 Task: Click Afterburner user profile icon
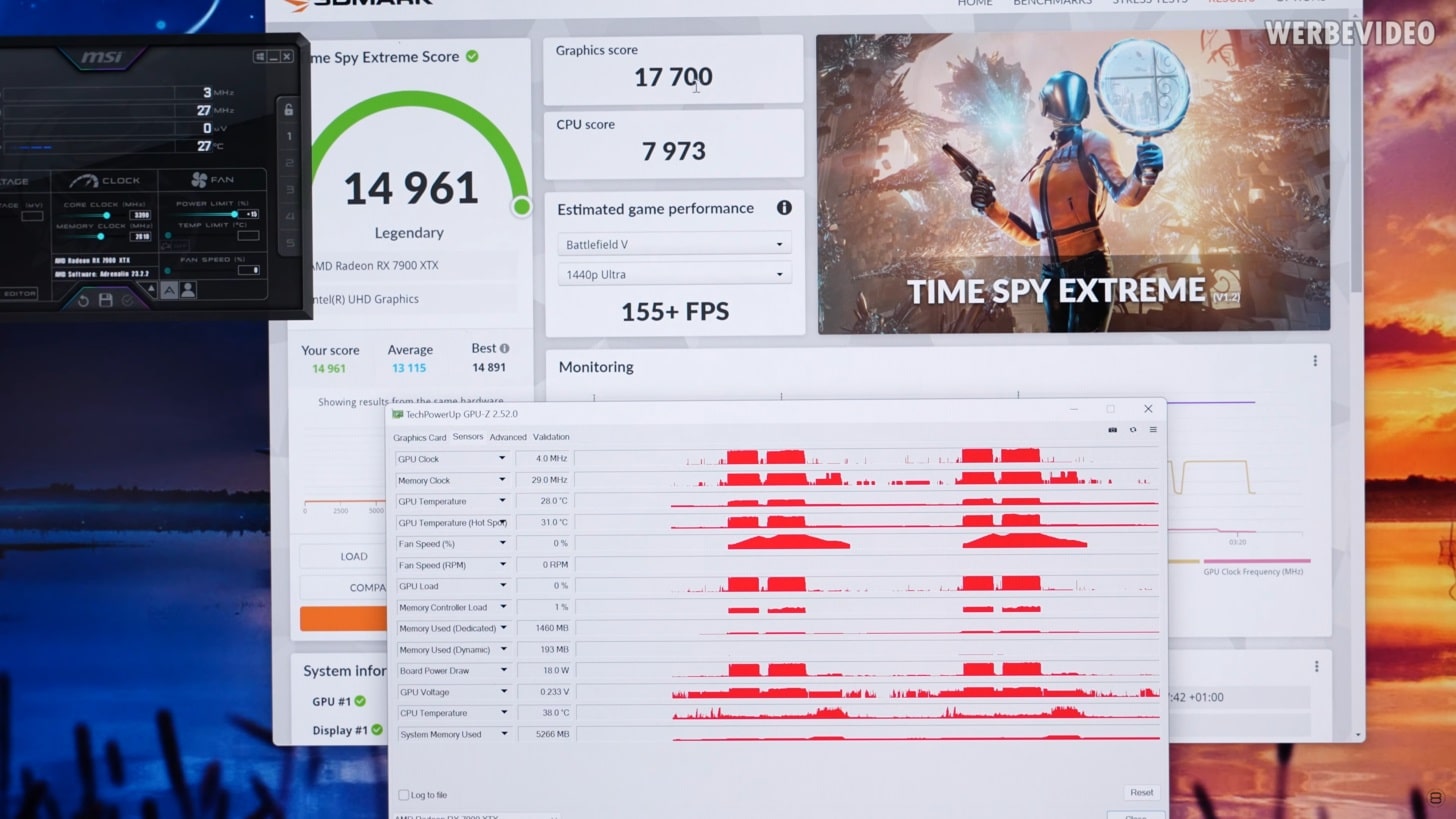coord(187,290)
